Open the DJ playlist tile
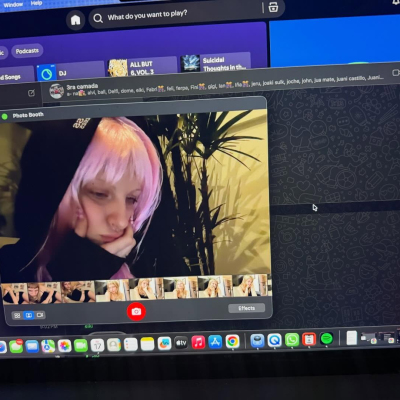This screenshot has height=400, width=400. click(x=70, y=73)
